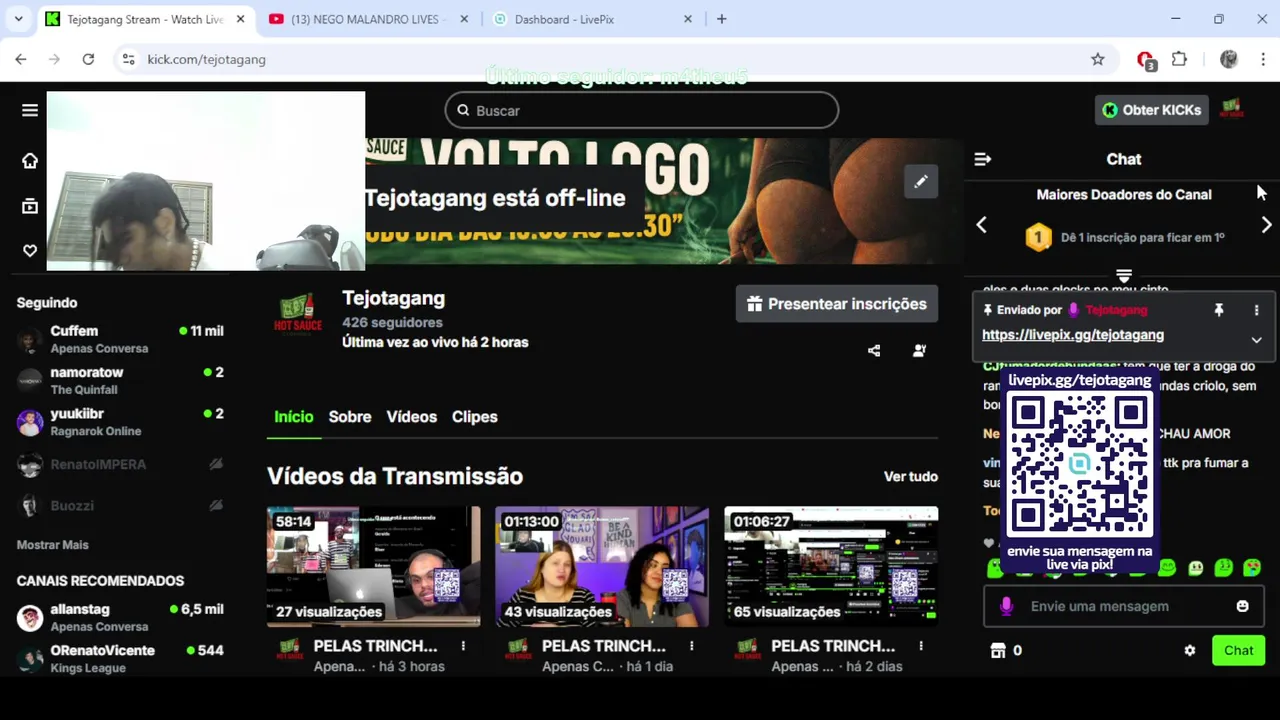This screenshot has width=1280, height=720.
Task: Open the Following heart icon
Action: [x=30, y=251]
